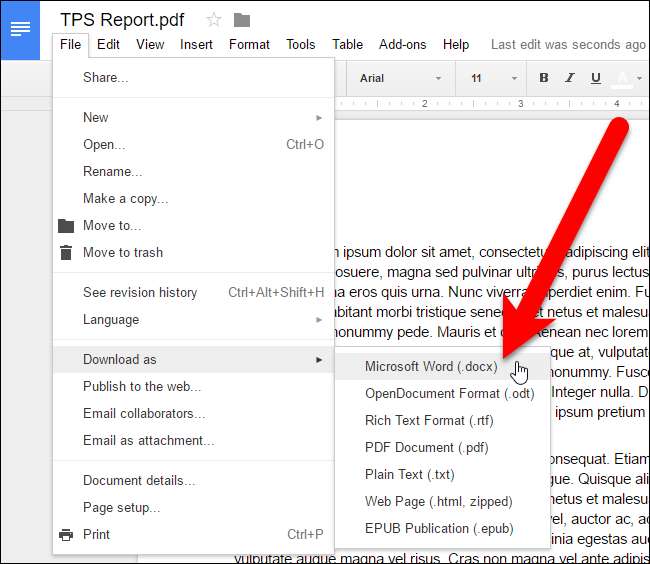Image resolution: width=650 pixels, height=564 pixels.
Task: Download as Microsoft Word (.docx)
Action: 431,366
